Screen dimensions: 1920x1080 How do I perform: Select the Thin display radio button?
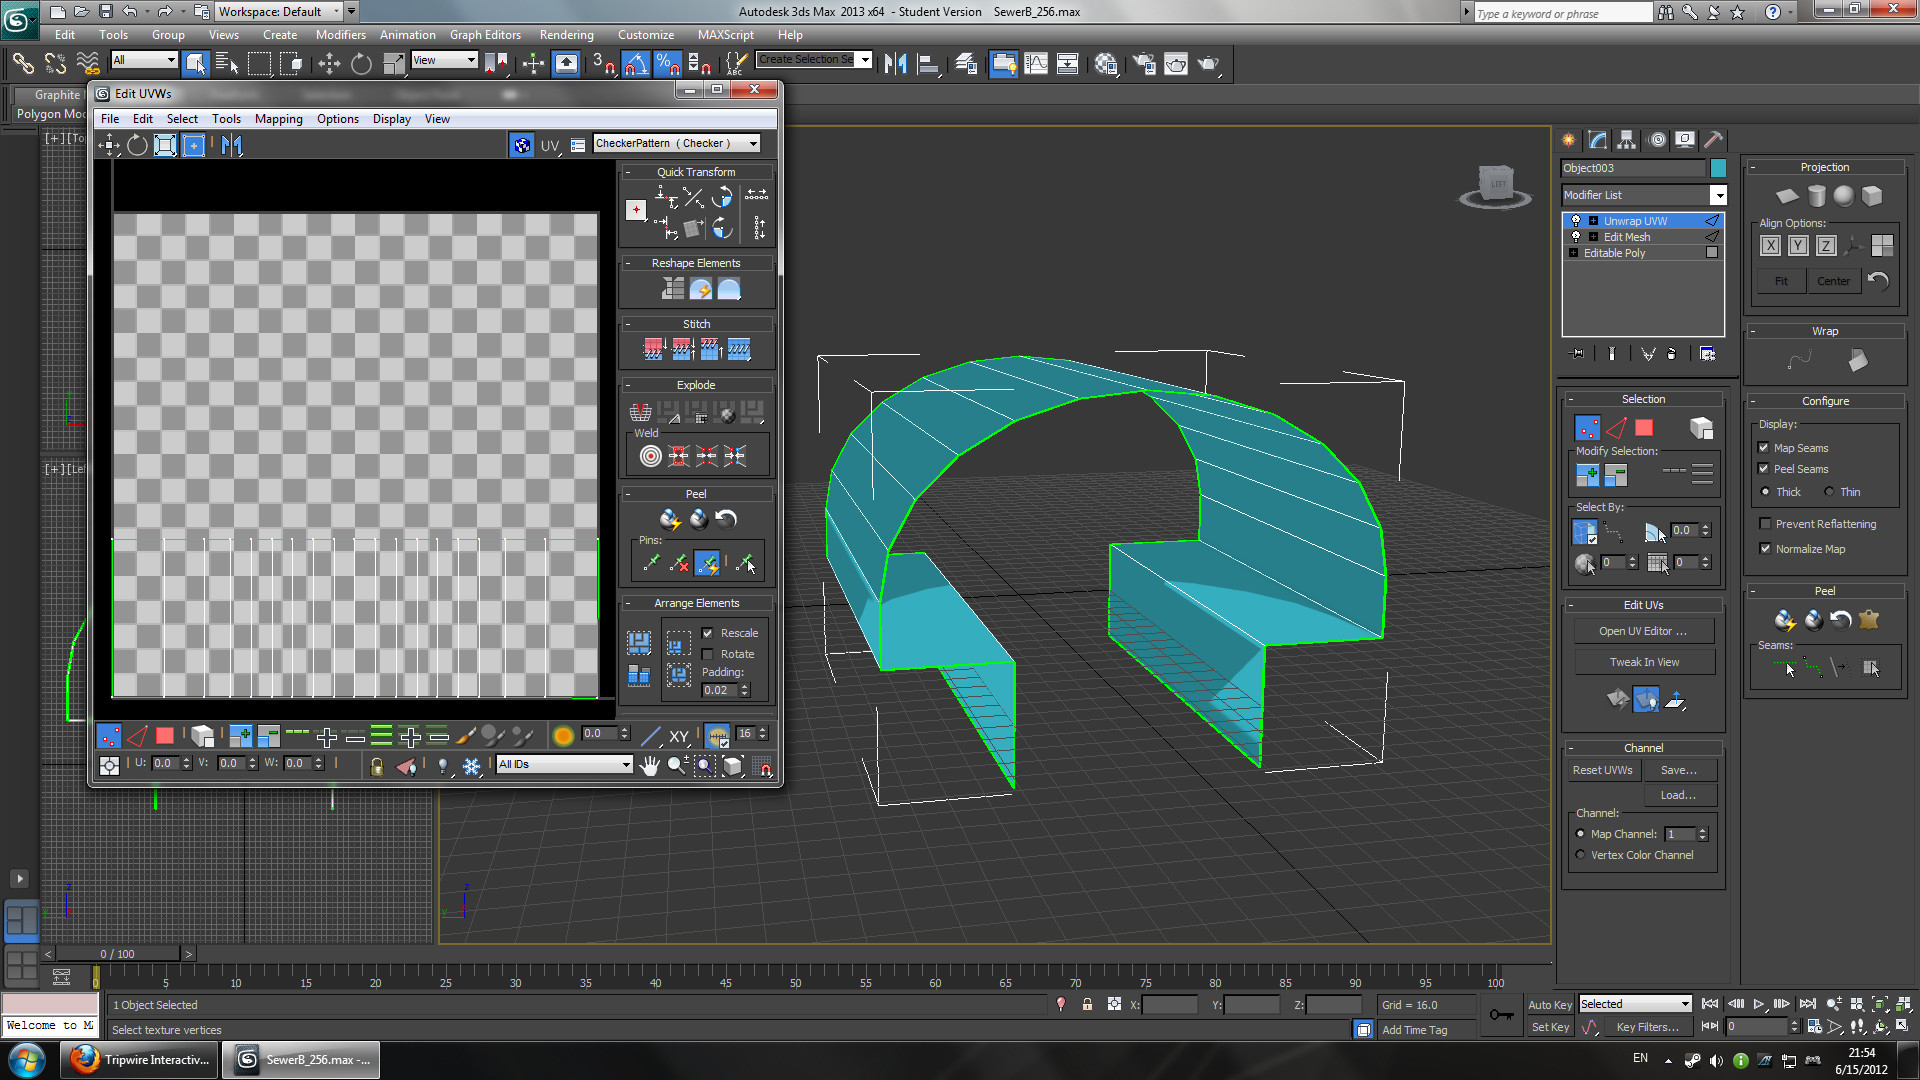tap(1829, 492)
